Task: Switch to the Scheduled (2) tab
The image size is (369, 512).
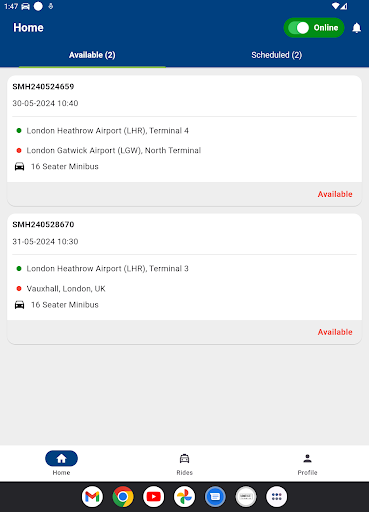Action: click(x=277, y=55)
